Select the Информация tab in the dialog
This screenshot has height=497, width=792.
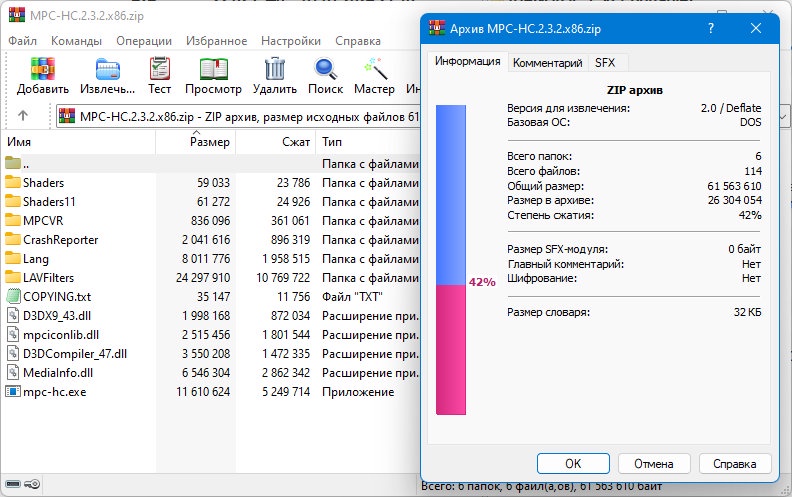coord(468,61)
